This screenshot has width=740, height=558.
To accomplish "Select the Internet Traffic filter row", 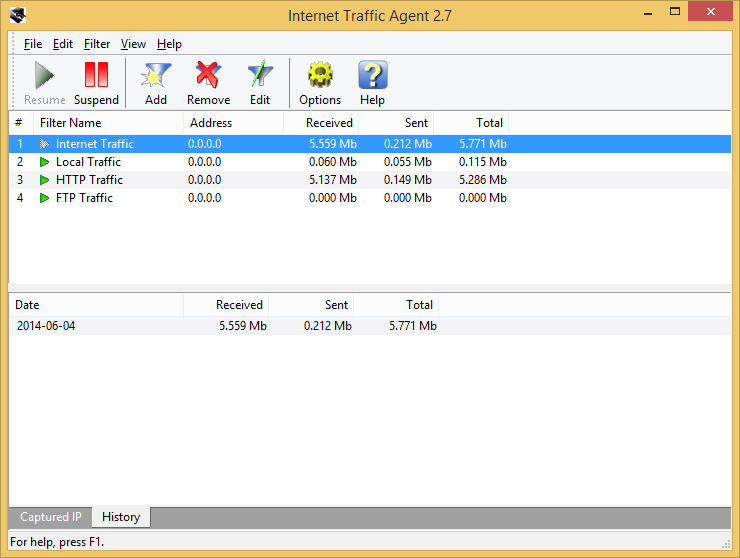I will [370, 144].
